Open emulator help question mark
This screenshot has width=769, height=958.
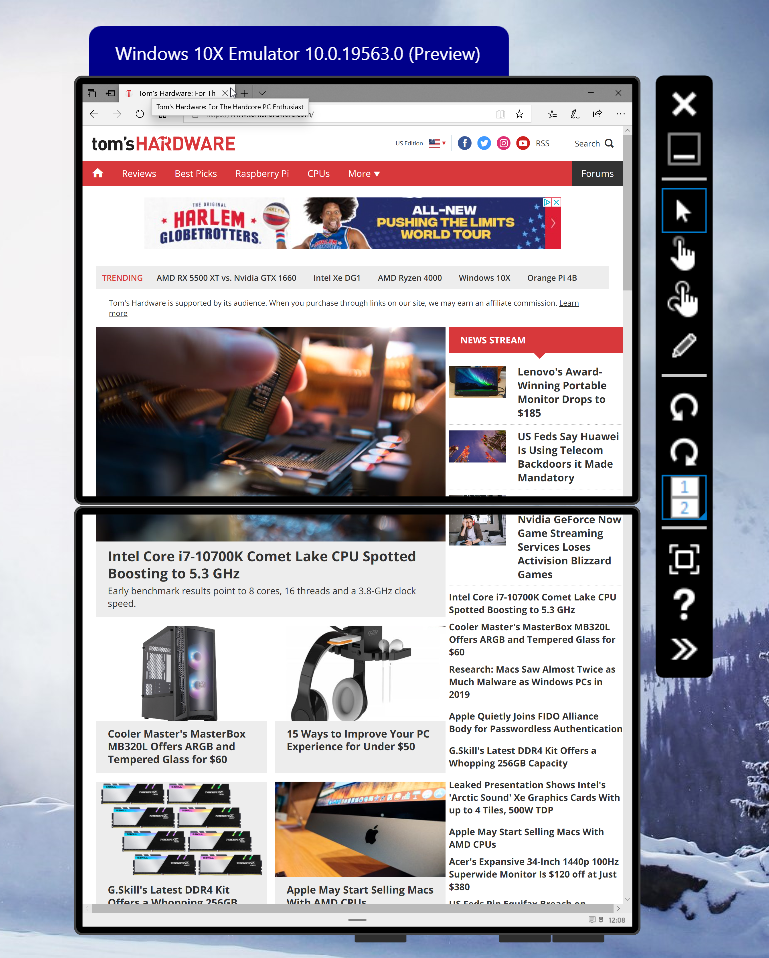point(683,605)
